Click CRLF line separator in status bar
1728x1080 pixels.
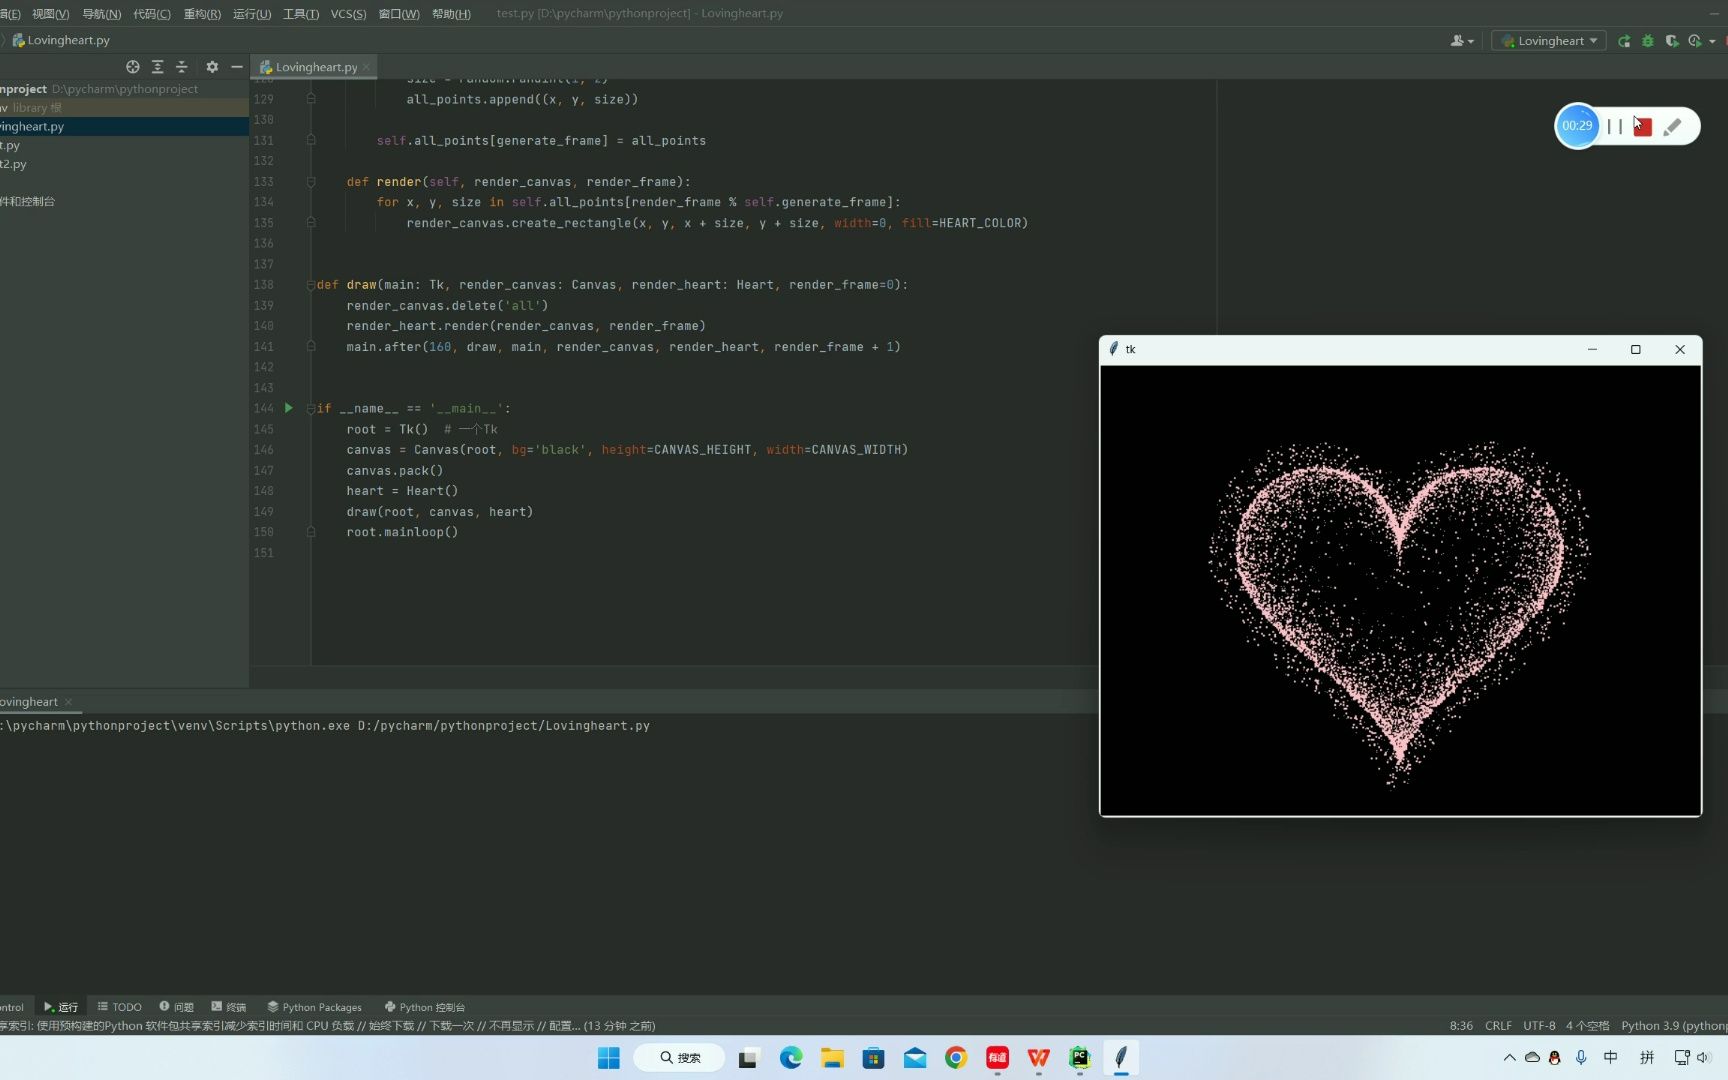click(x=1498, y=1026)
